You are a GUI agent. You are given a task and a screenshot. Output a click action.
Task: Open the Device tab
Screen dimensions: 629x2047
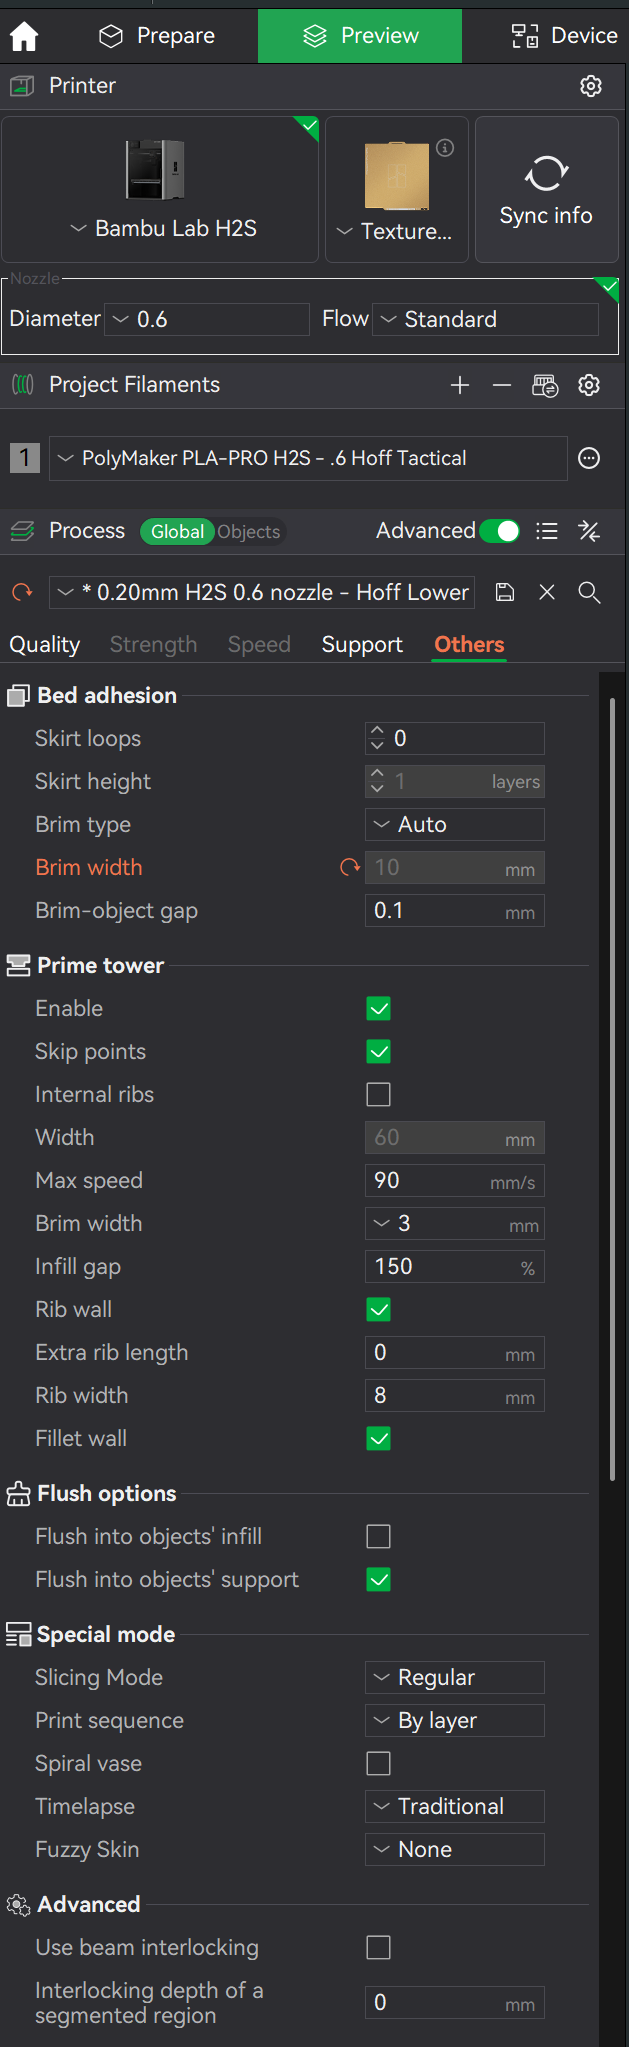point(564,36)
